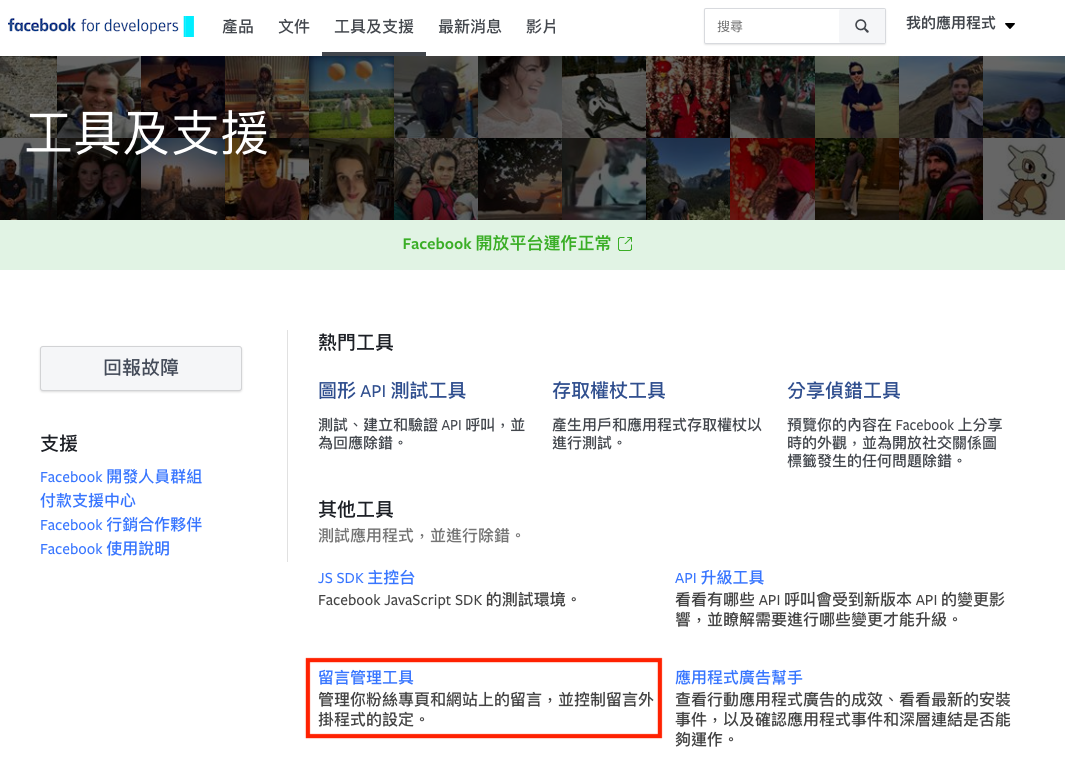1065x759 pixels.
Task: Click the 支援 sidebar heading
Action: pyautogui.click(x=59, y=444)
